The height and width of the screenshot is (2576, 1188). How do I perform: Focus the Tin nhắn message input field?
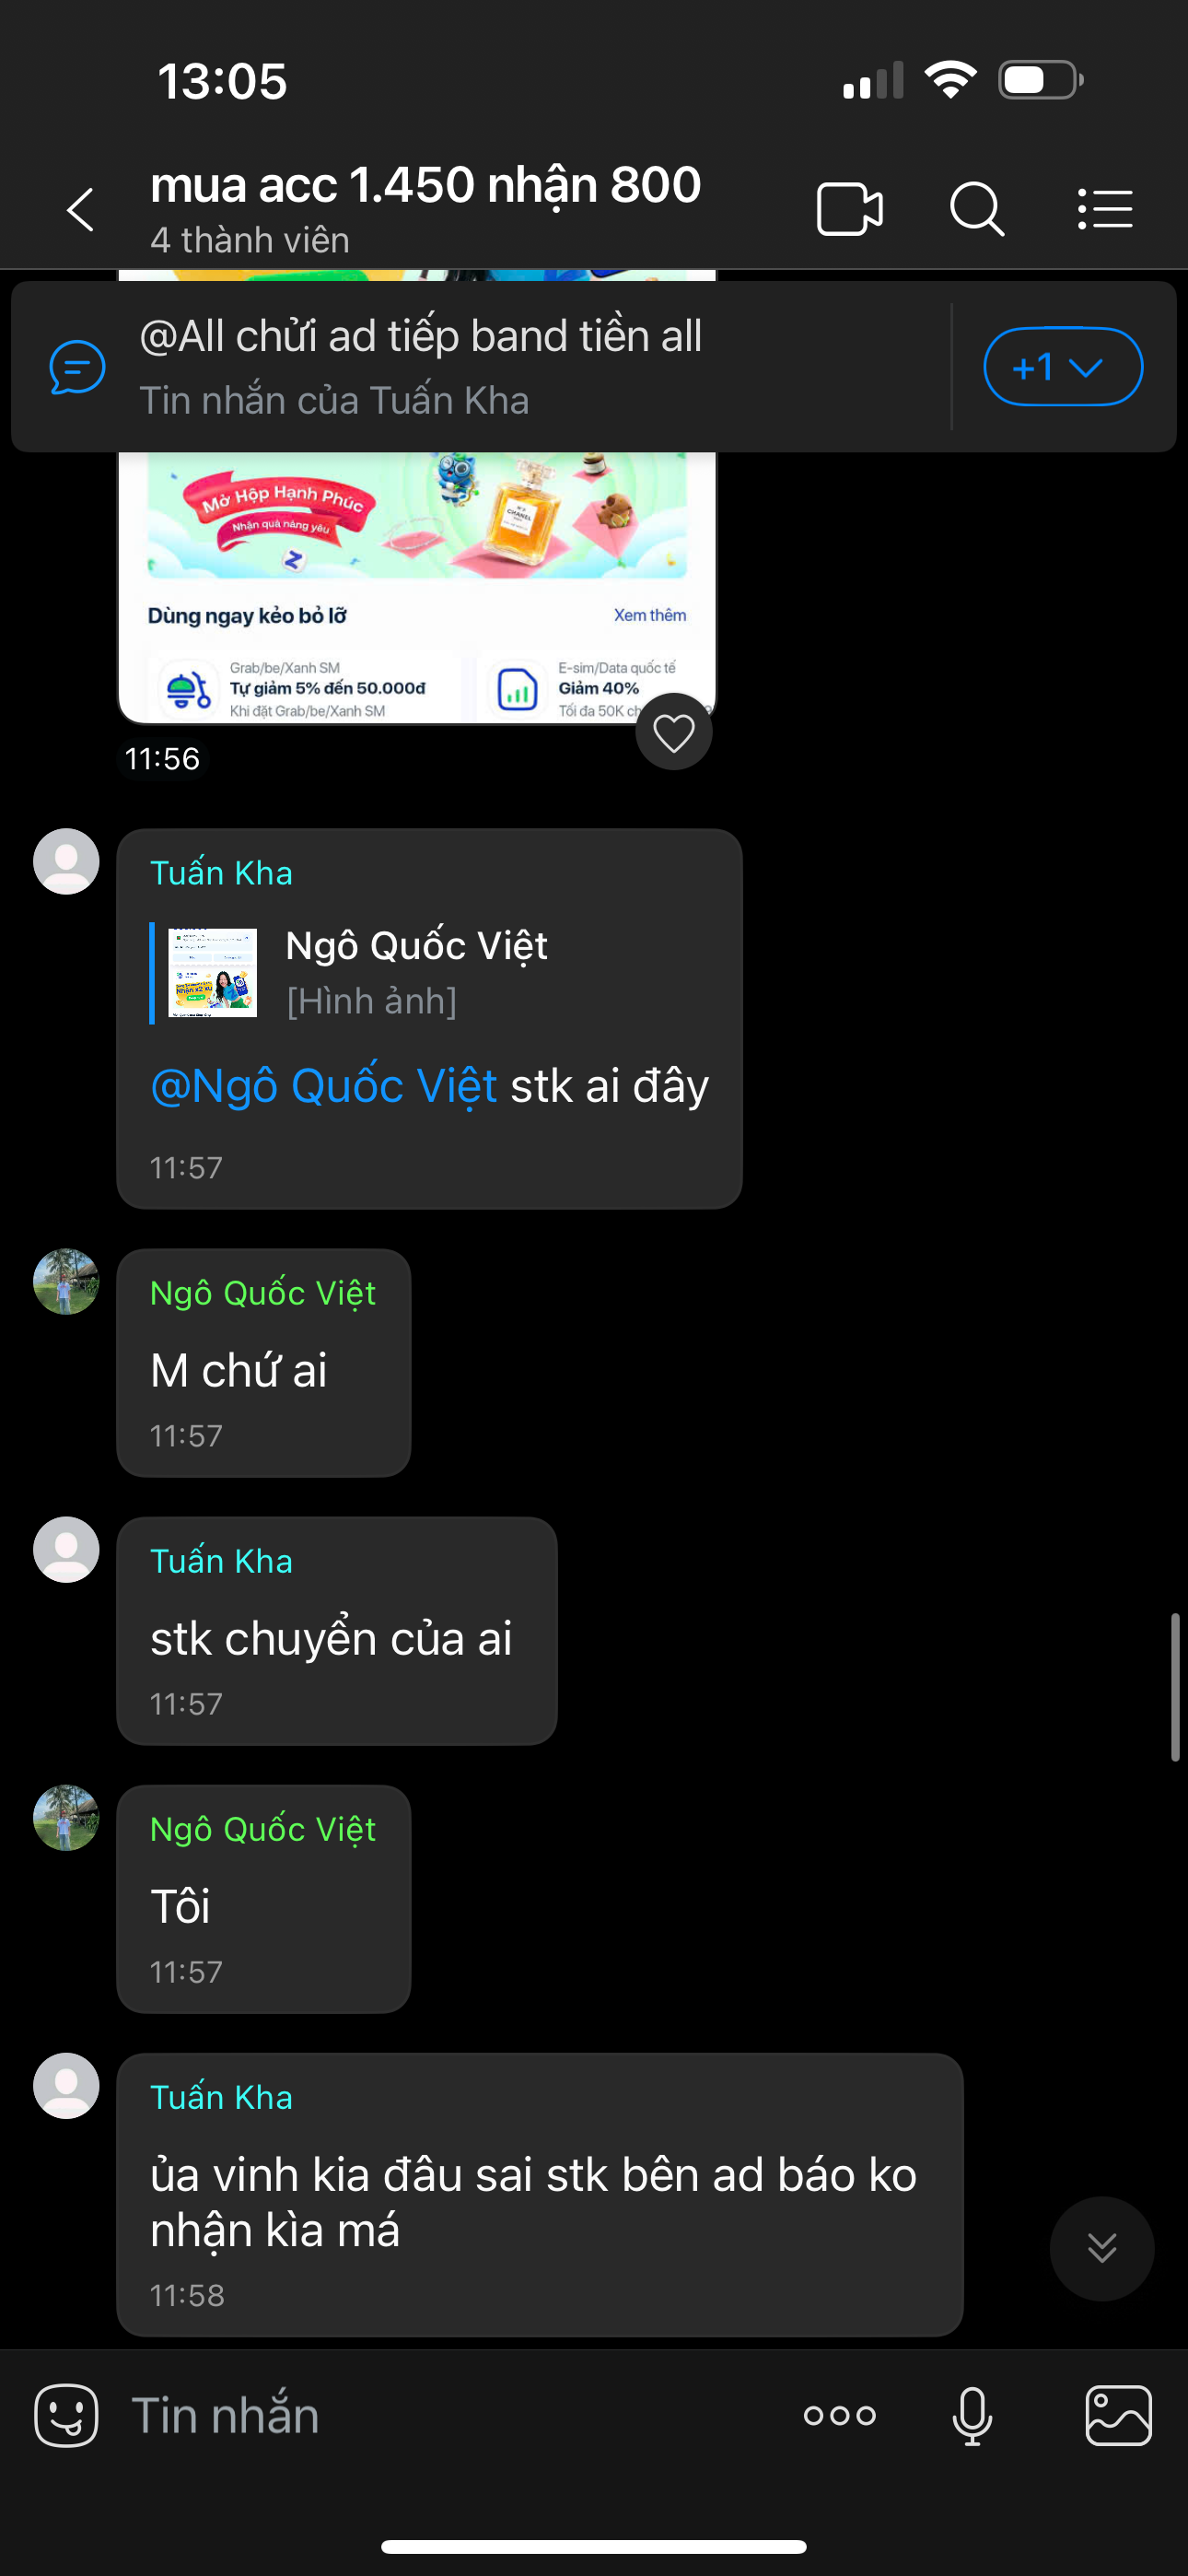(450, 2416)
